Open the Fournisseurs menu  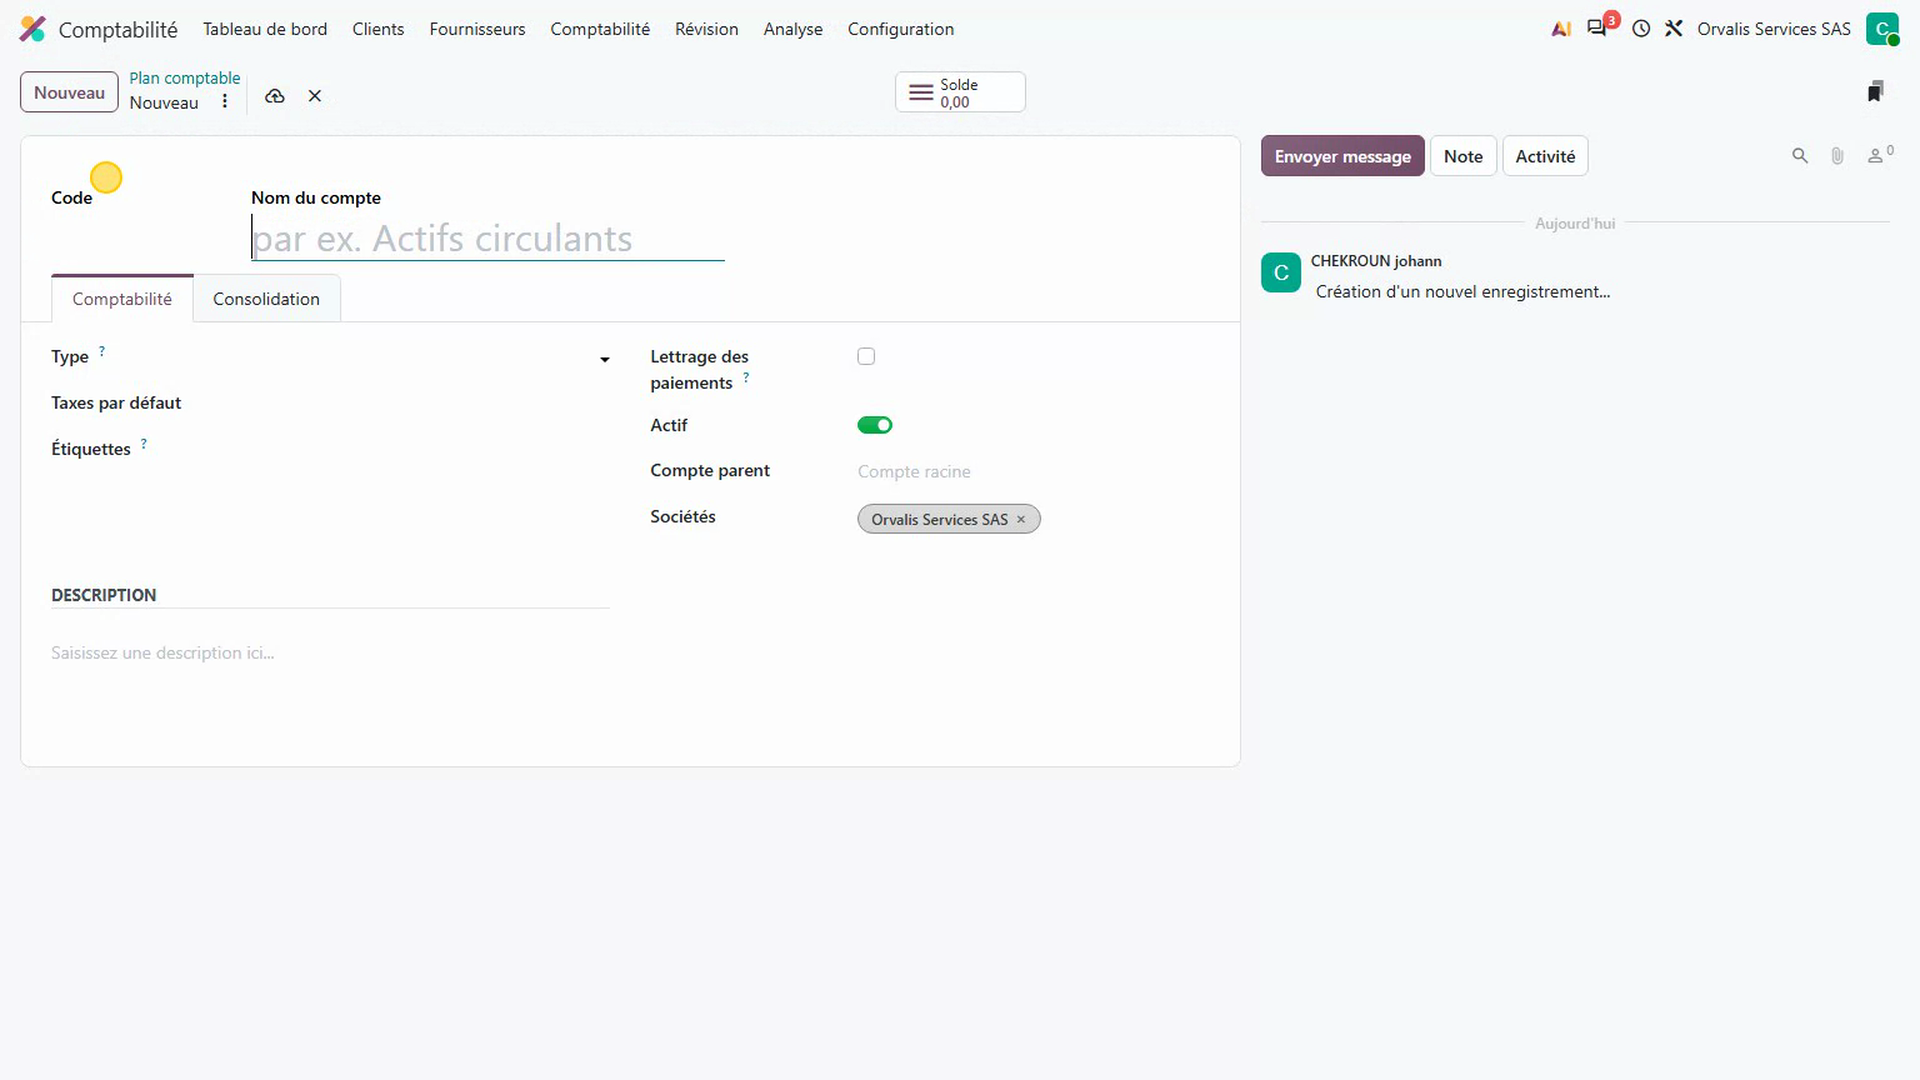pyautogui.click(x=477, y=29)
